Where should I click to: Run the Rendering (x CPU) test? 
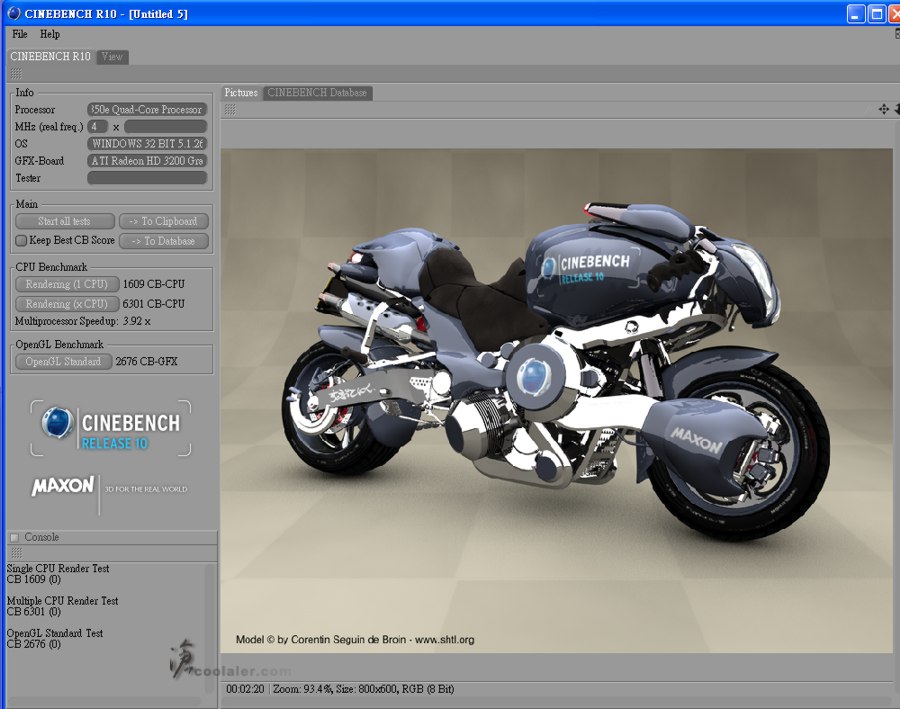pyautogui.click(x=67, y=304)
